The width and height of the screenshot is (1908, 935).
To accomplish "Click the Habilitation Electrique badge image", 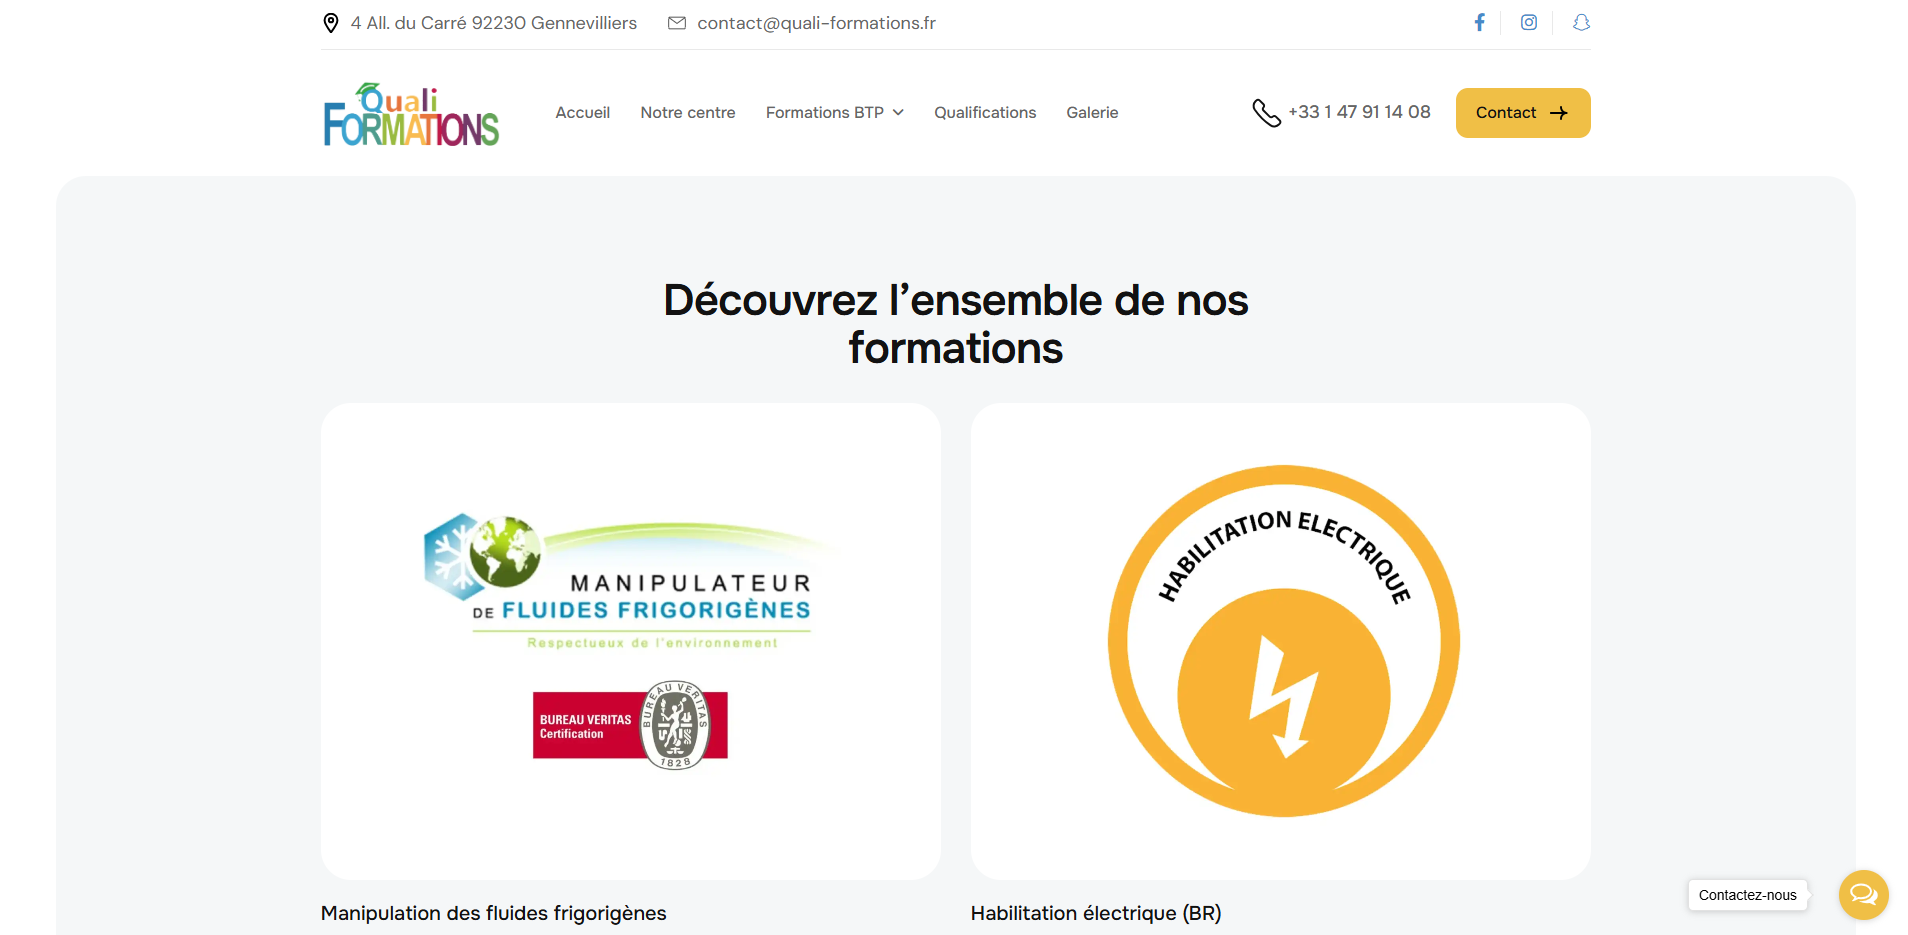I will (1281, 641).
